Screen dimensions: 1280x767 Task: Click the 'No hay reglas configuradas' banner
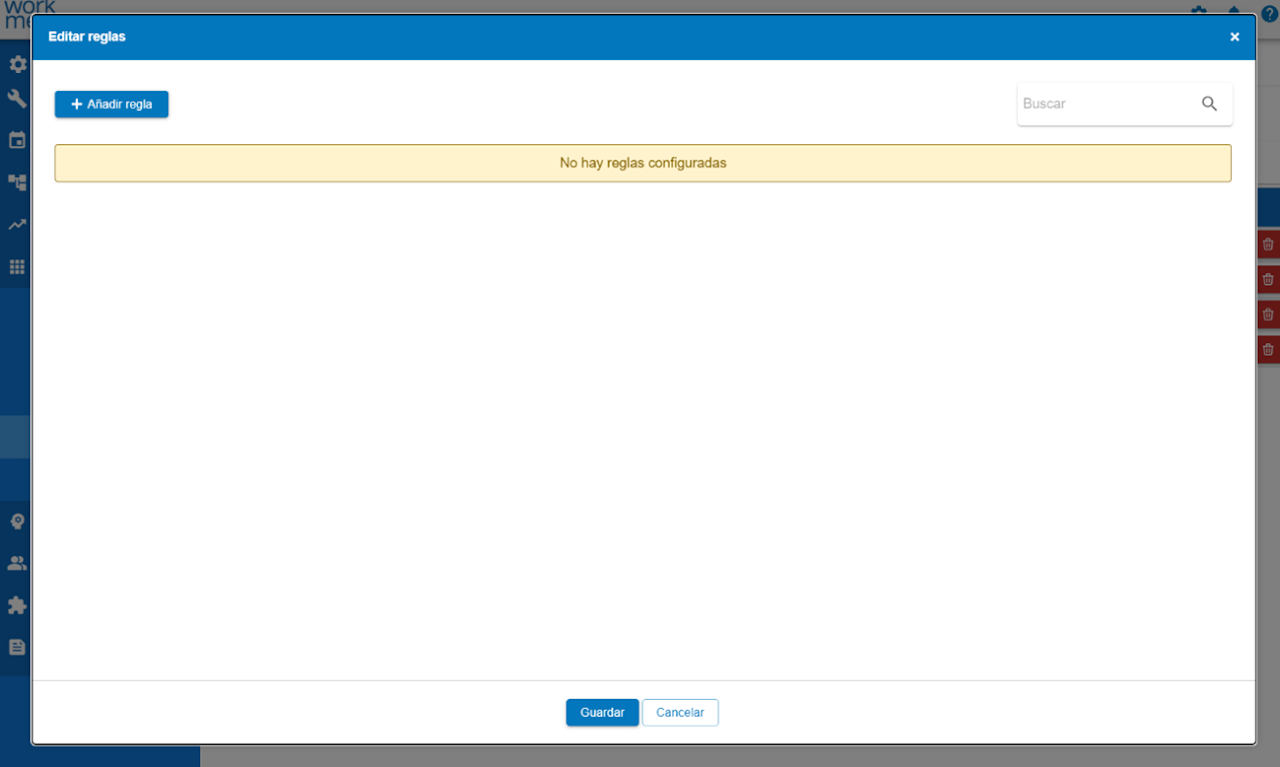pyautogui.click(x=642, y=163)
